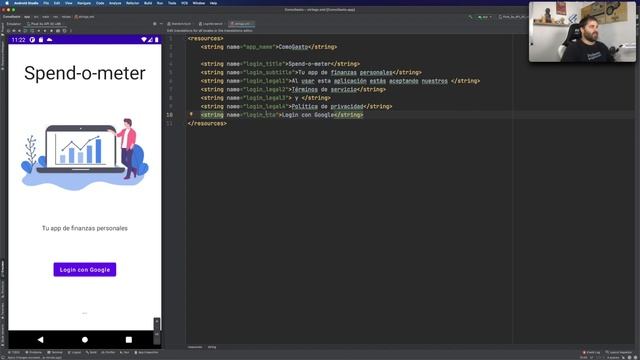Open the Apple menu
The image size is (640, 360).
[7, 3]
